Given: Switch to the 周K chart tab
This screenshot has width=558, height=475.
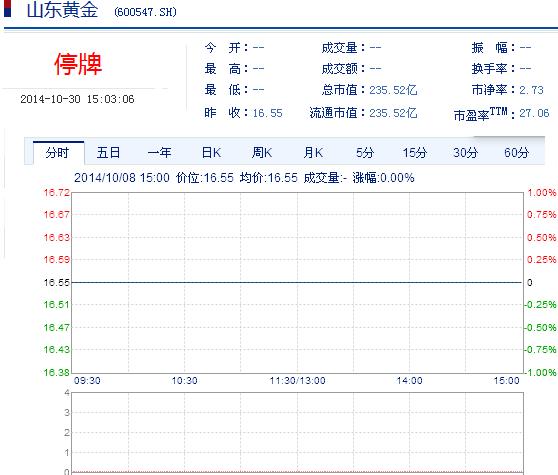Looking at the screenshot, I should [262, 153].
